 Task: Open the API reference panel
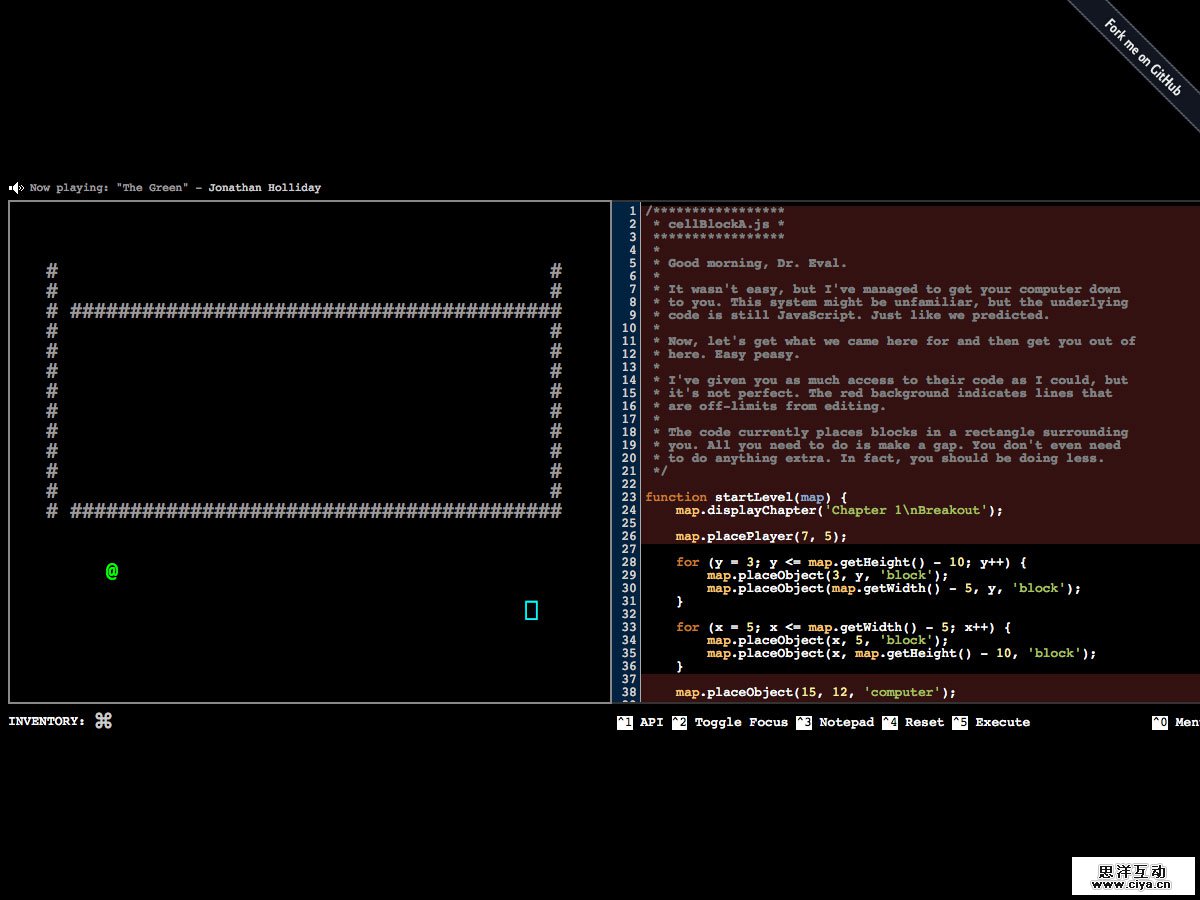pos(651,722)
